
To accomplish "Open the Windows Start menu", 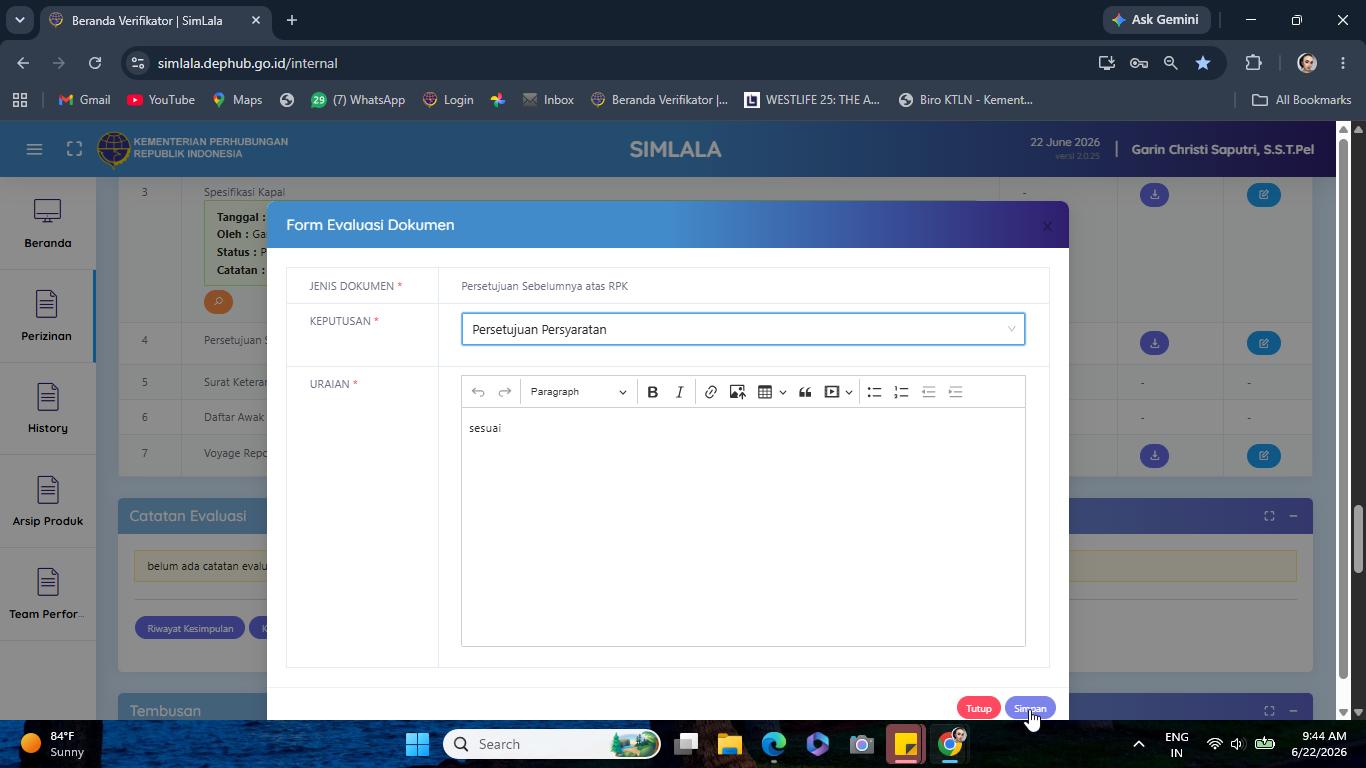I will coord(418,744).
